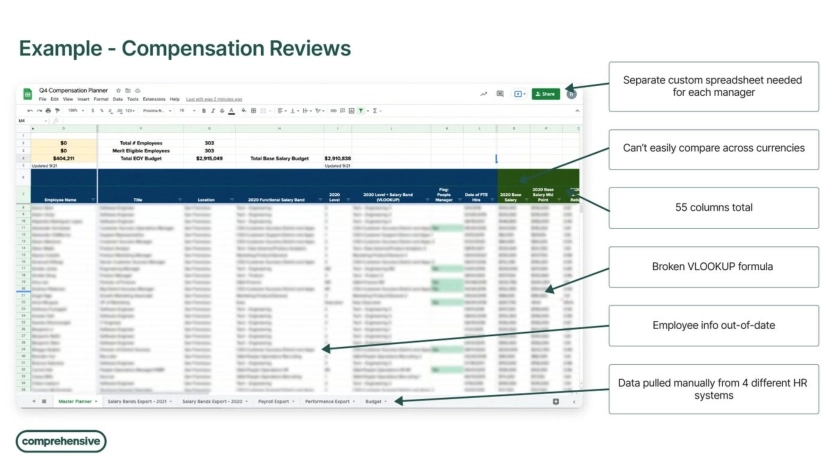Open the zoom level dropdown
This screenshot has width=840, height=473.
74,111
